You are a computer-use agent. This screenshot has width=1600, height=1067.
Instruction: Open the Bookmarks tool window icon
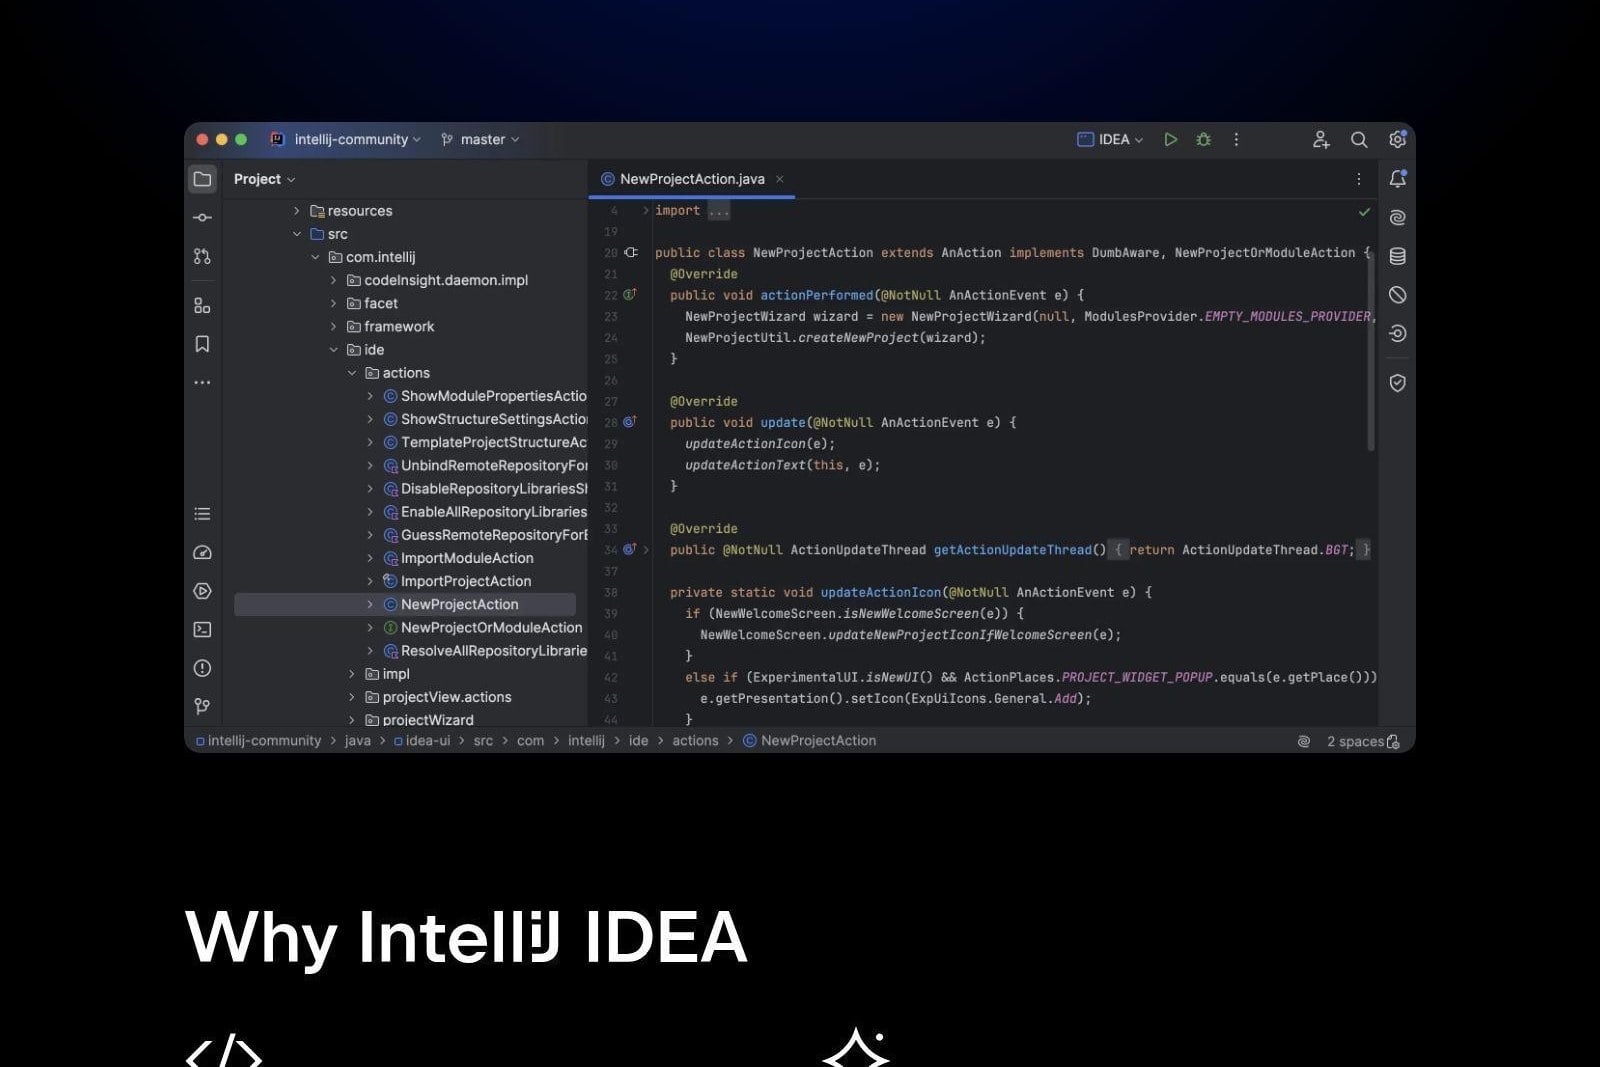click(202, 344)
